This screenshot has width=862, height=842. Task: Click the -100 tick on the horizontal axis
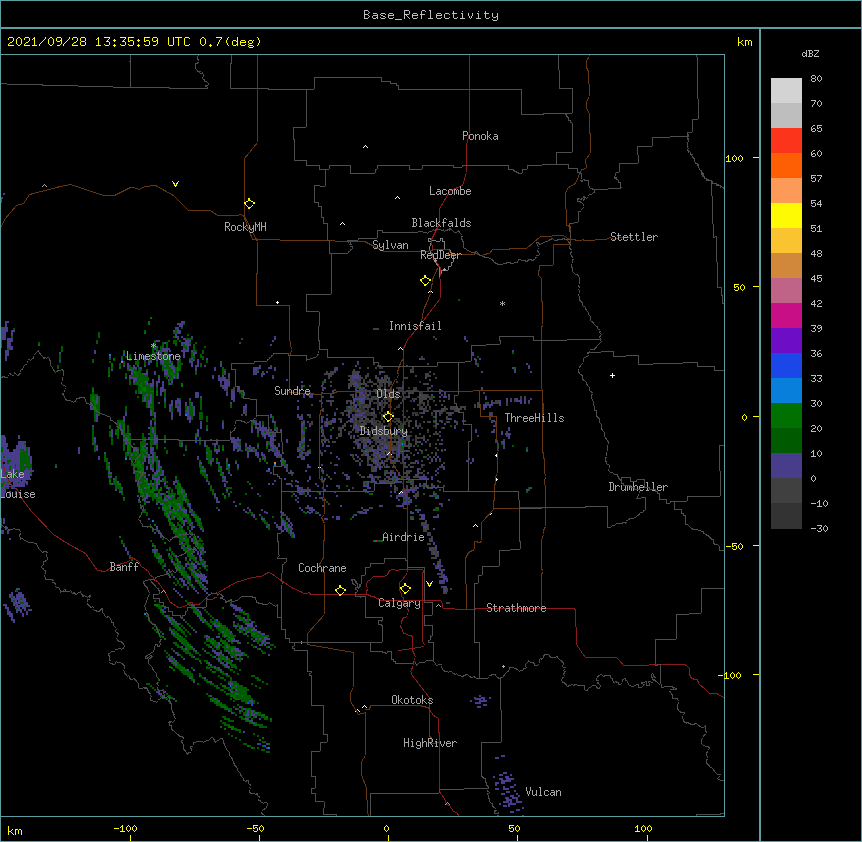click(x=125, y=828)
